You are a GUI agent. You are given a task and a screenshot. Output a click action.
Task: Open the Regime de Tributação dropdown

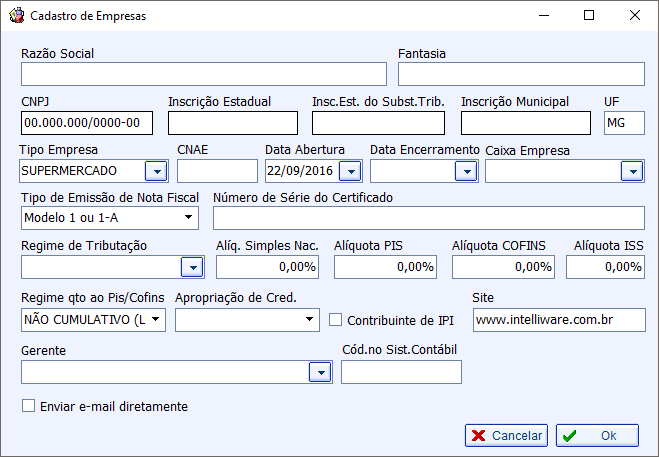(192, 267)
